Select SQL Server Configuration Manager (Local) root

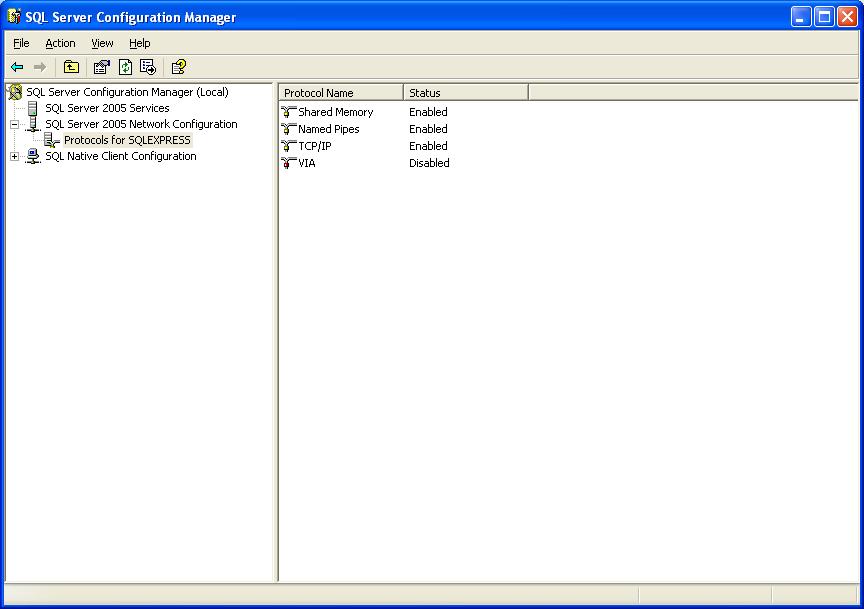(127, 92)
